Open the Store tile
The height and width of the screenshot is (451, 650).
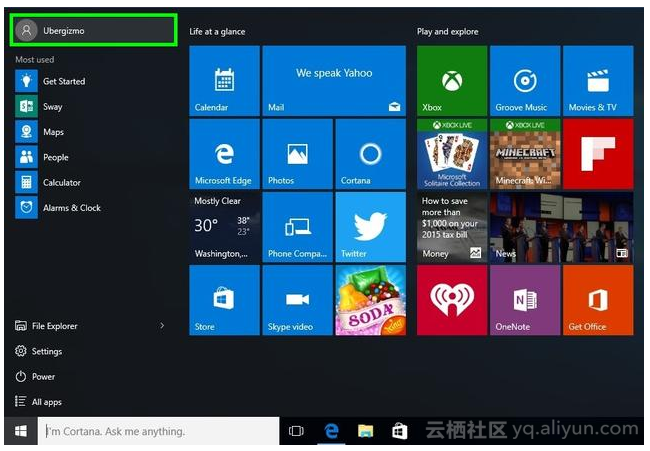click(x=225, y=300)
